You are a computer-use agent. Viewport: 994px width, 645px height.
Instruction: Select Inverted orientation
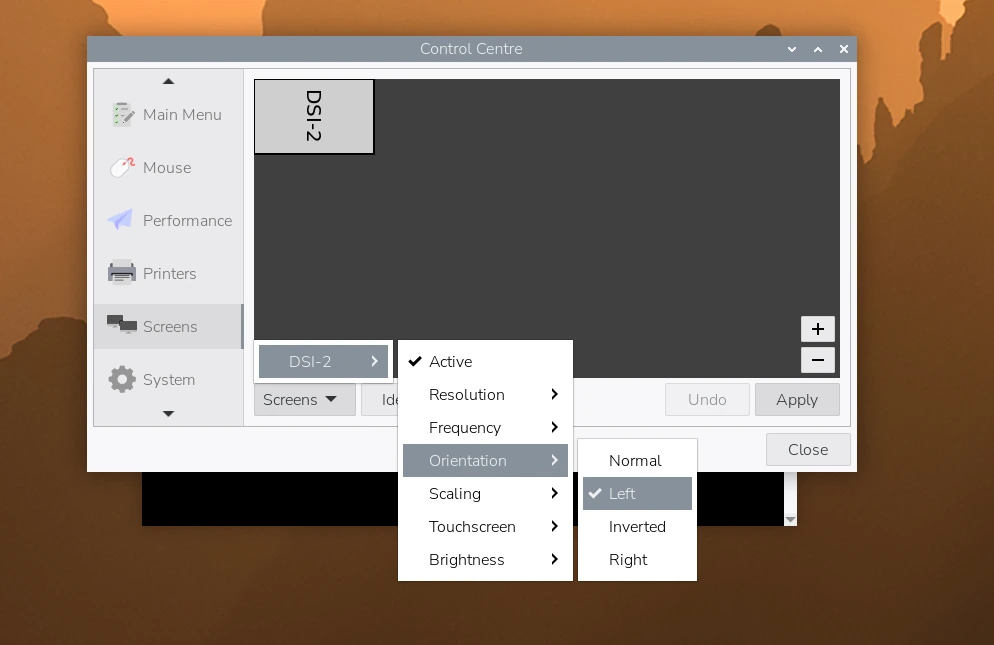coord(637,526)
